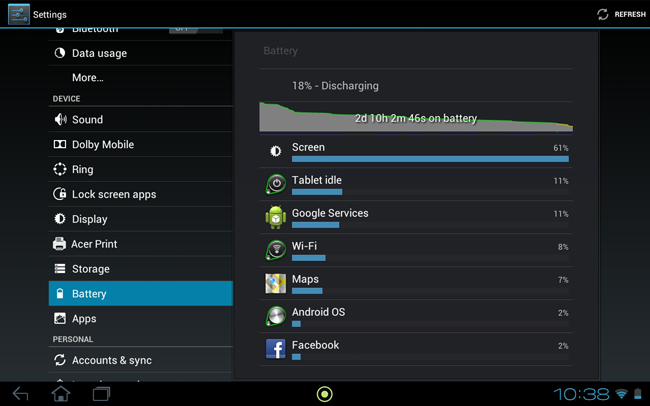Open Data usage settings

click(141, 53)
